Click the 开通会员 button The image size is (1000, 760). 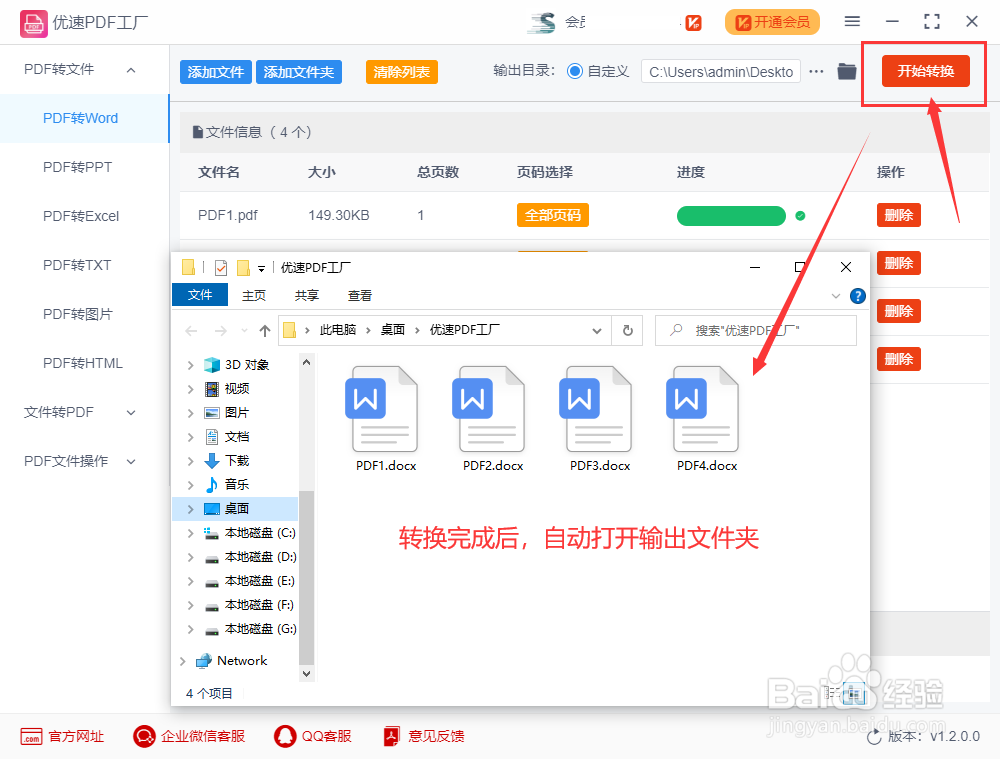772,22
